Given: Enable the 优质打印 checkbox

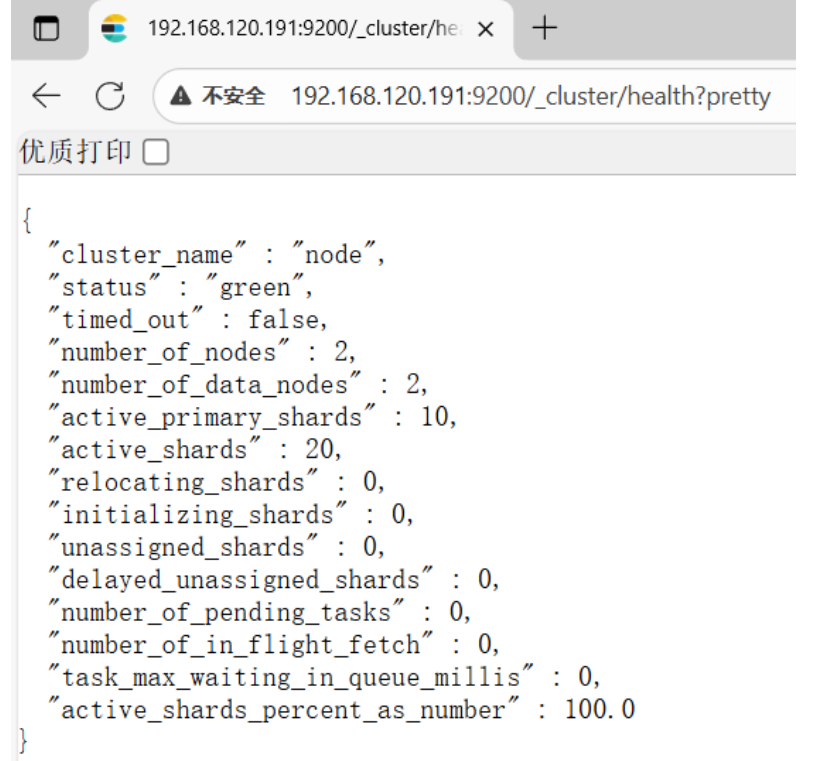Looking at the screenshot, I should pos(156,153).
